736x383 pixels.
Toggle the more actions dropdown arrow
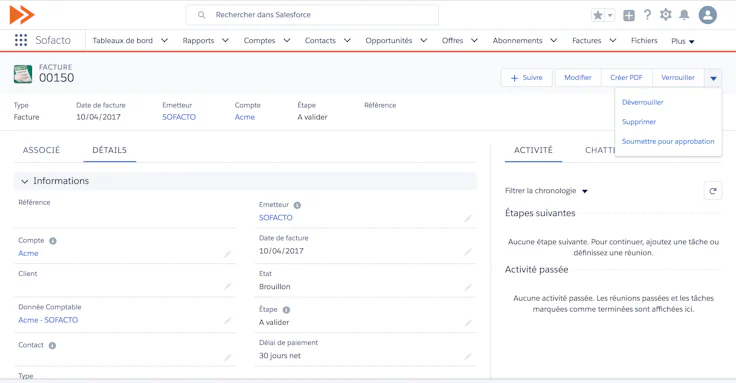click(713, 78)
